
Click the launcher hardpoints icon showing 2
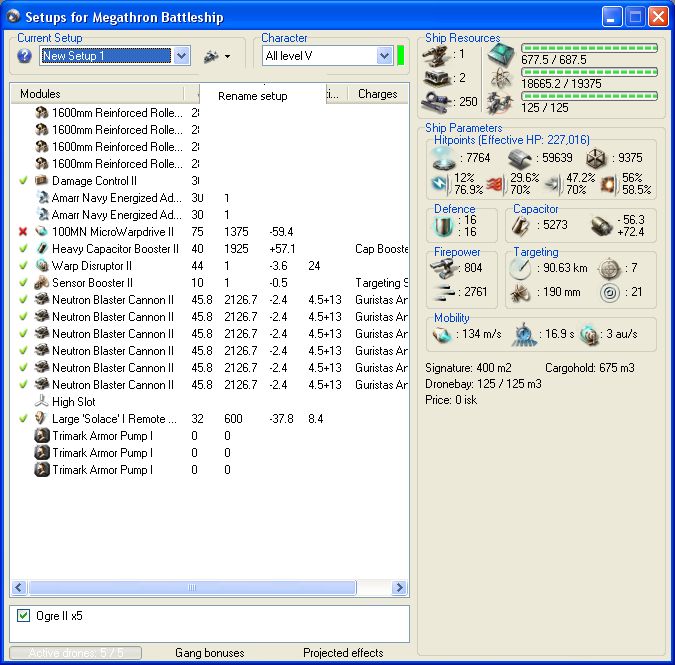coord(436,78)
